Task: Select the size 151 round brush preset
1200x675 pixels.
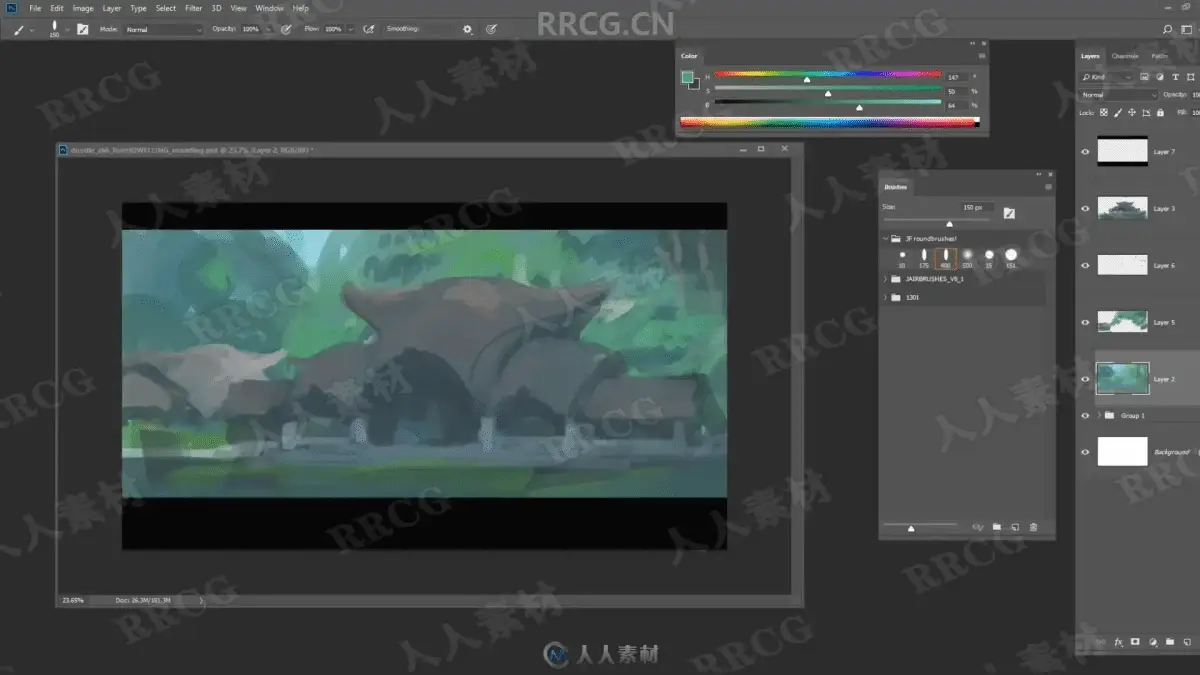Action: point(1011,258)
